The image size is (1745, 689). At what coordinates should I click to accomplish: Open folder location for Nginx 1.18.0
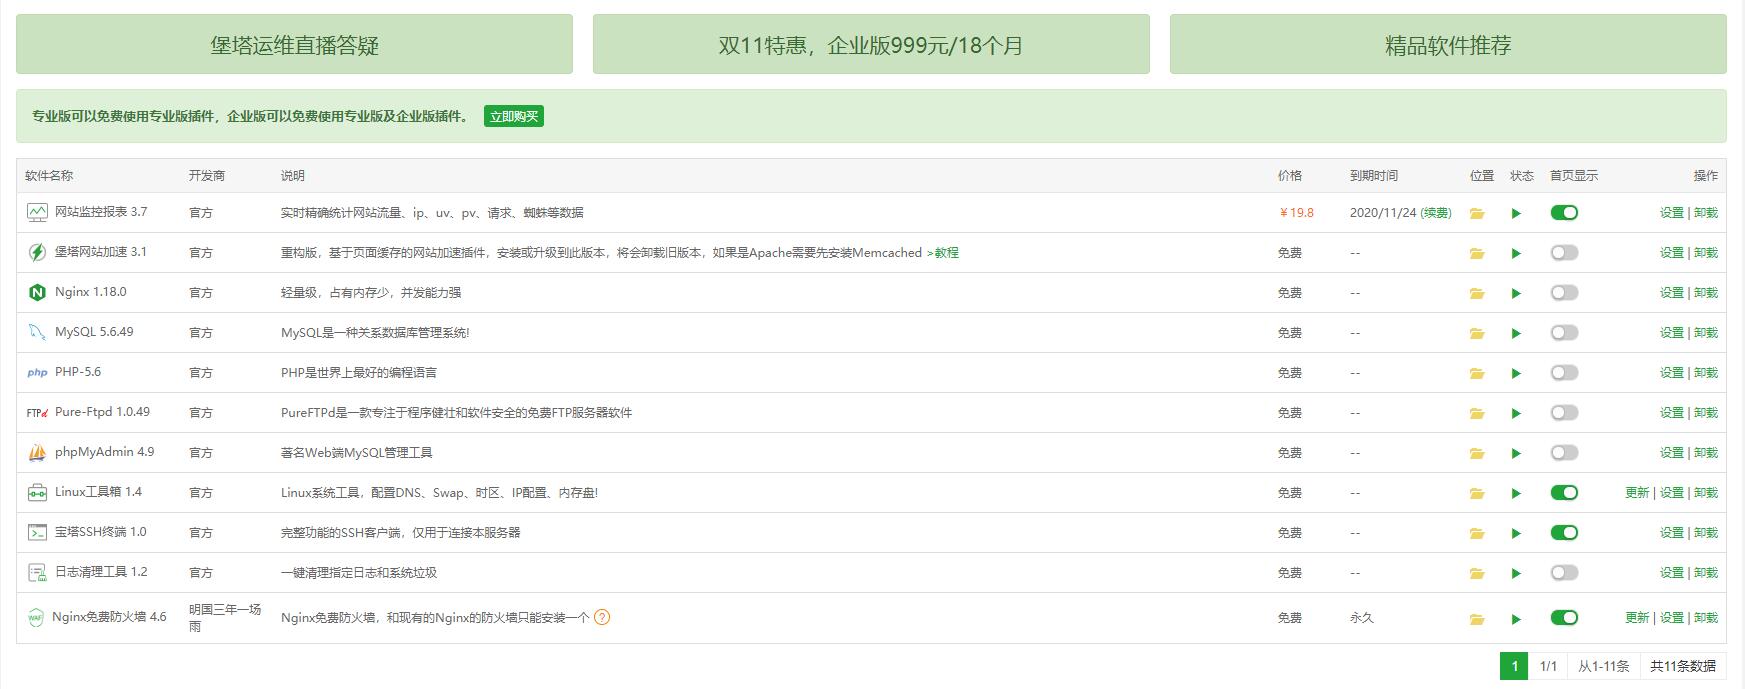click(1477, 293)
